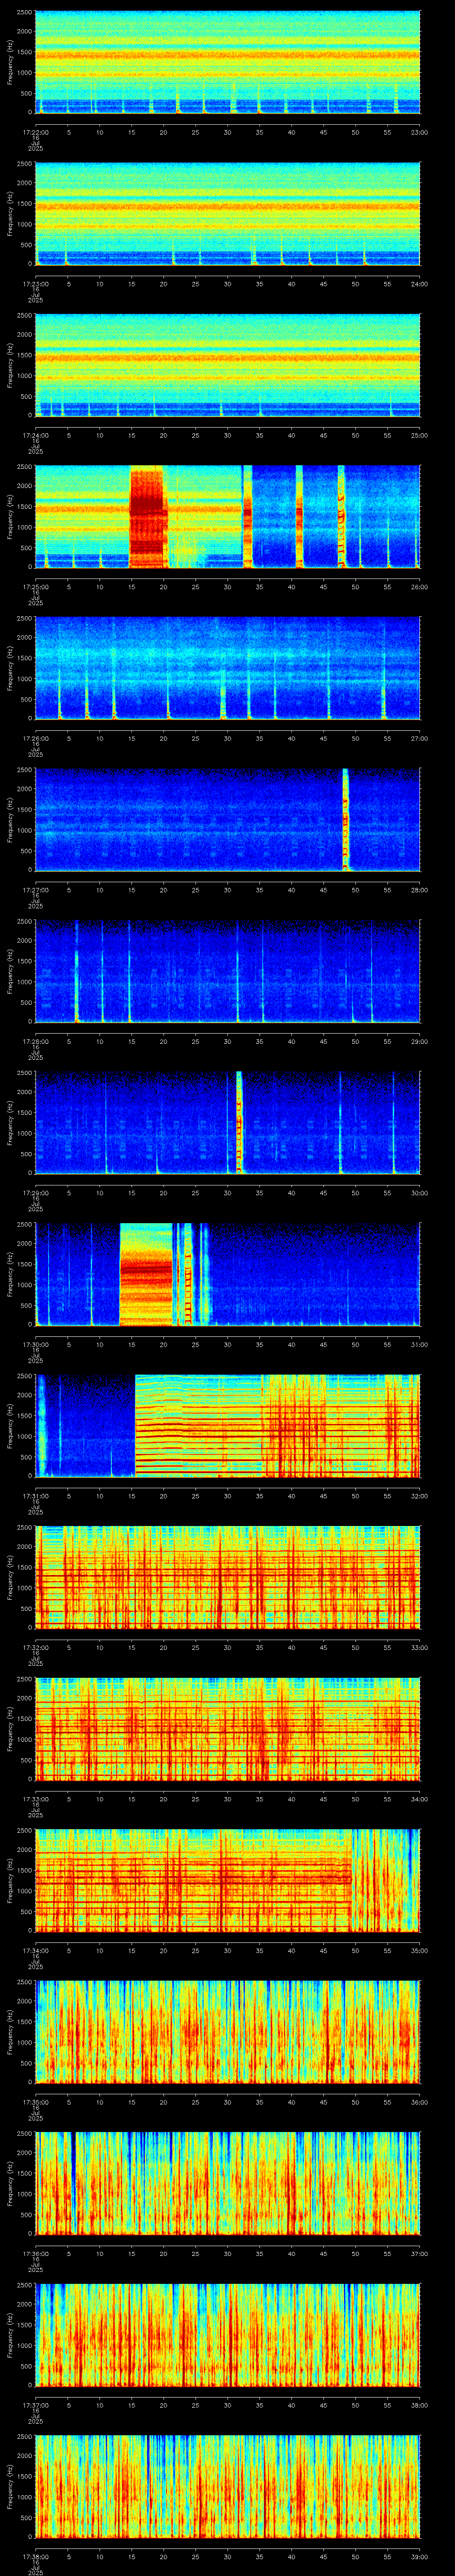Click the single bright burst in the 17:27 panel
Image resolution: width=455 pixels, height=2576 pixels.
point(346,819)
